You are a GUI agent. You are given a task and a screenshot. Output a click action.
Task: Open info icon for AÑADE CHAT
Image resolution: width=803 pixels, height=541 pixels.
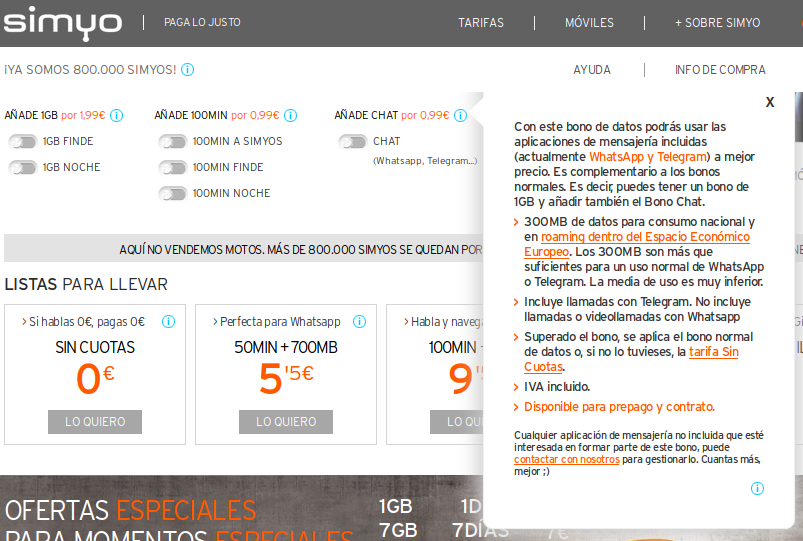click(x=460, y=115)
